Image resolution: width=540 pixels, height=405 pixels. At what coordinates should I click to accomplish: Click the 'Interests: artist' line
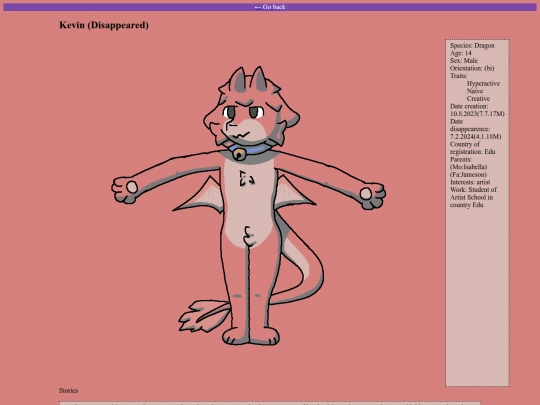[470, 182]
